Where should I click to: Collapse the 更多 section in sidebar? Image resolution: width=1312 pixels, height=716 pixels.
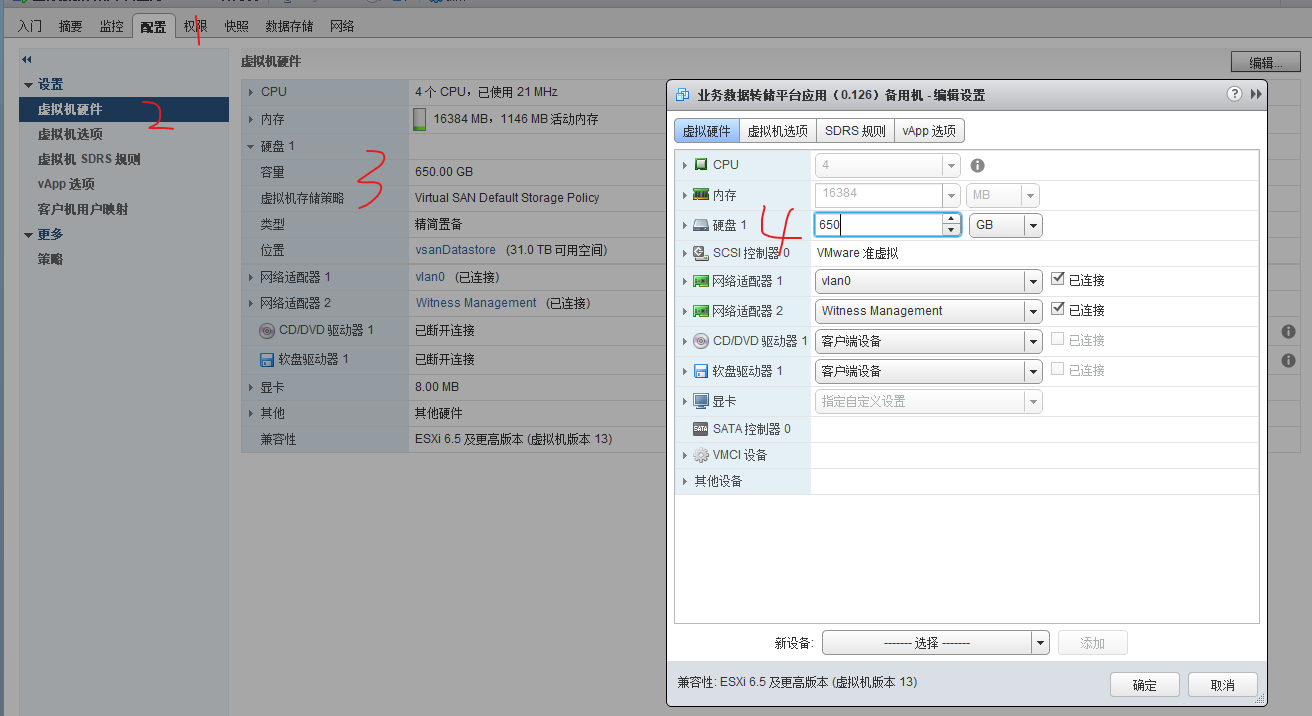click(x=28, y=235)
